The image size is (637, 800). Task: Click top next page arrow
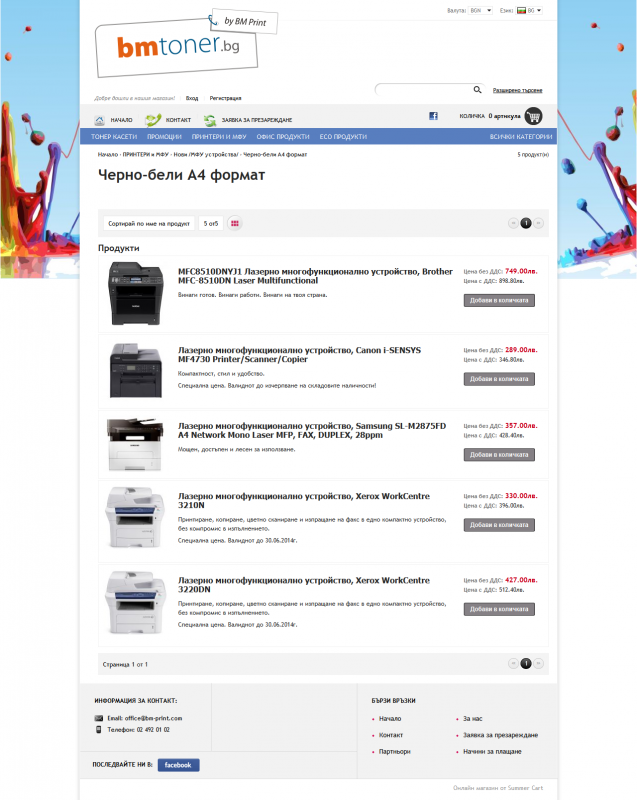coord(539,223)
